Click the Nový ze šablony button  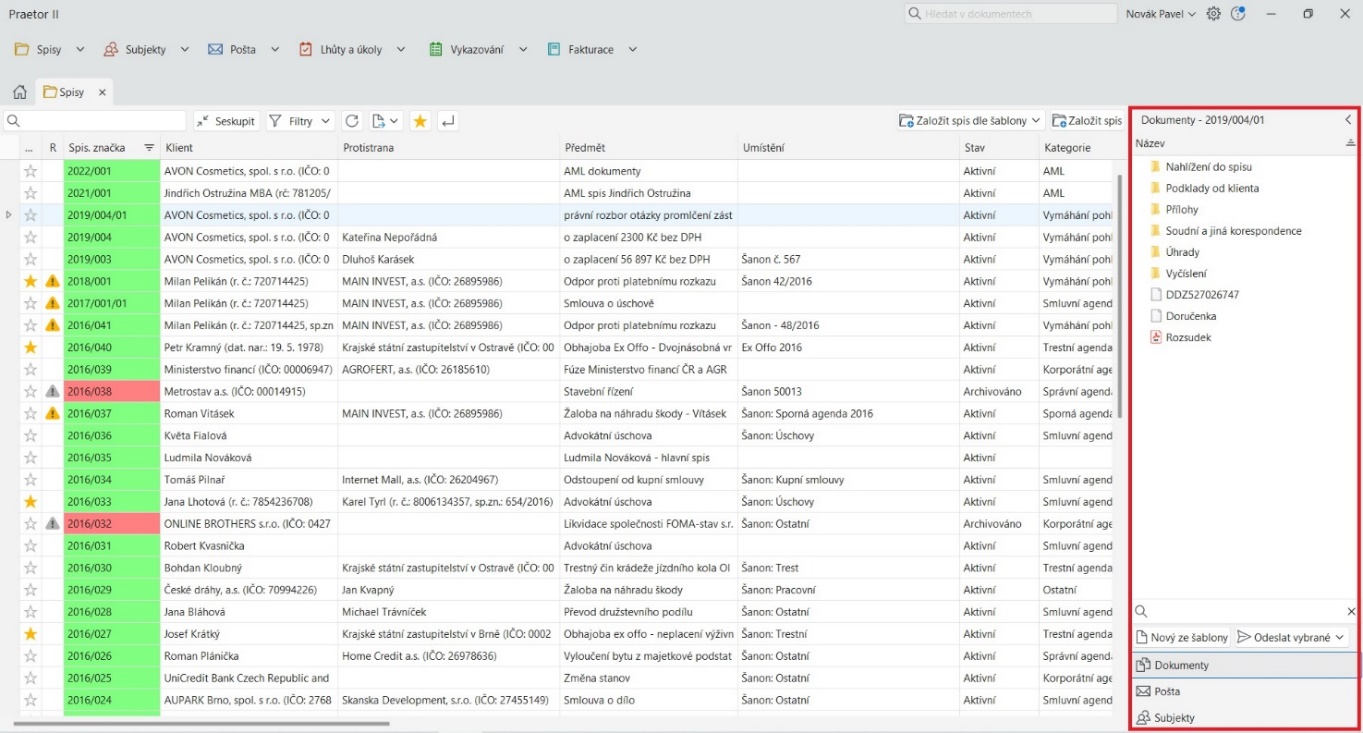click(1182, 637)
